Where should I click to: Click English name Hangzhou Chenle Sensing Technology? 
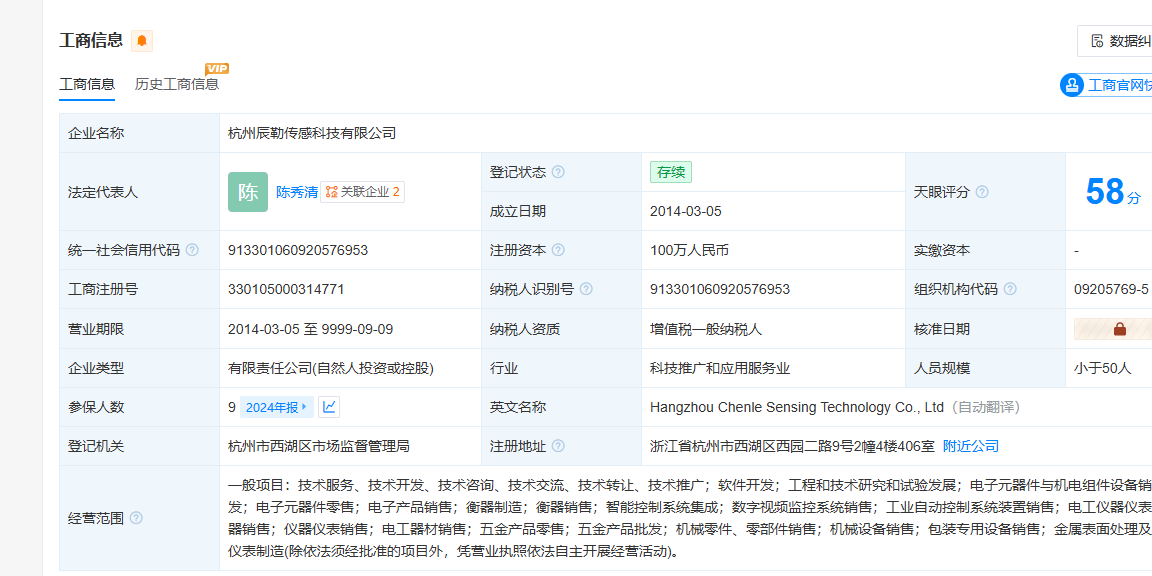(x=796, y=407)
